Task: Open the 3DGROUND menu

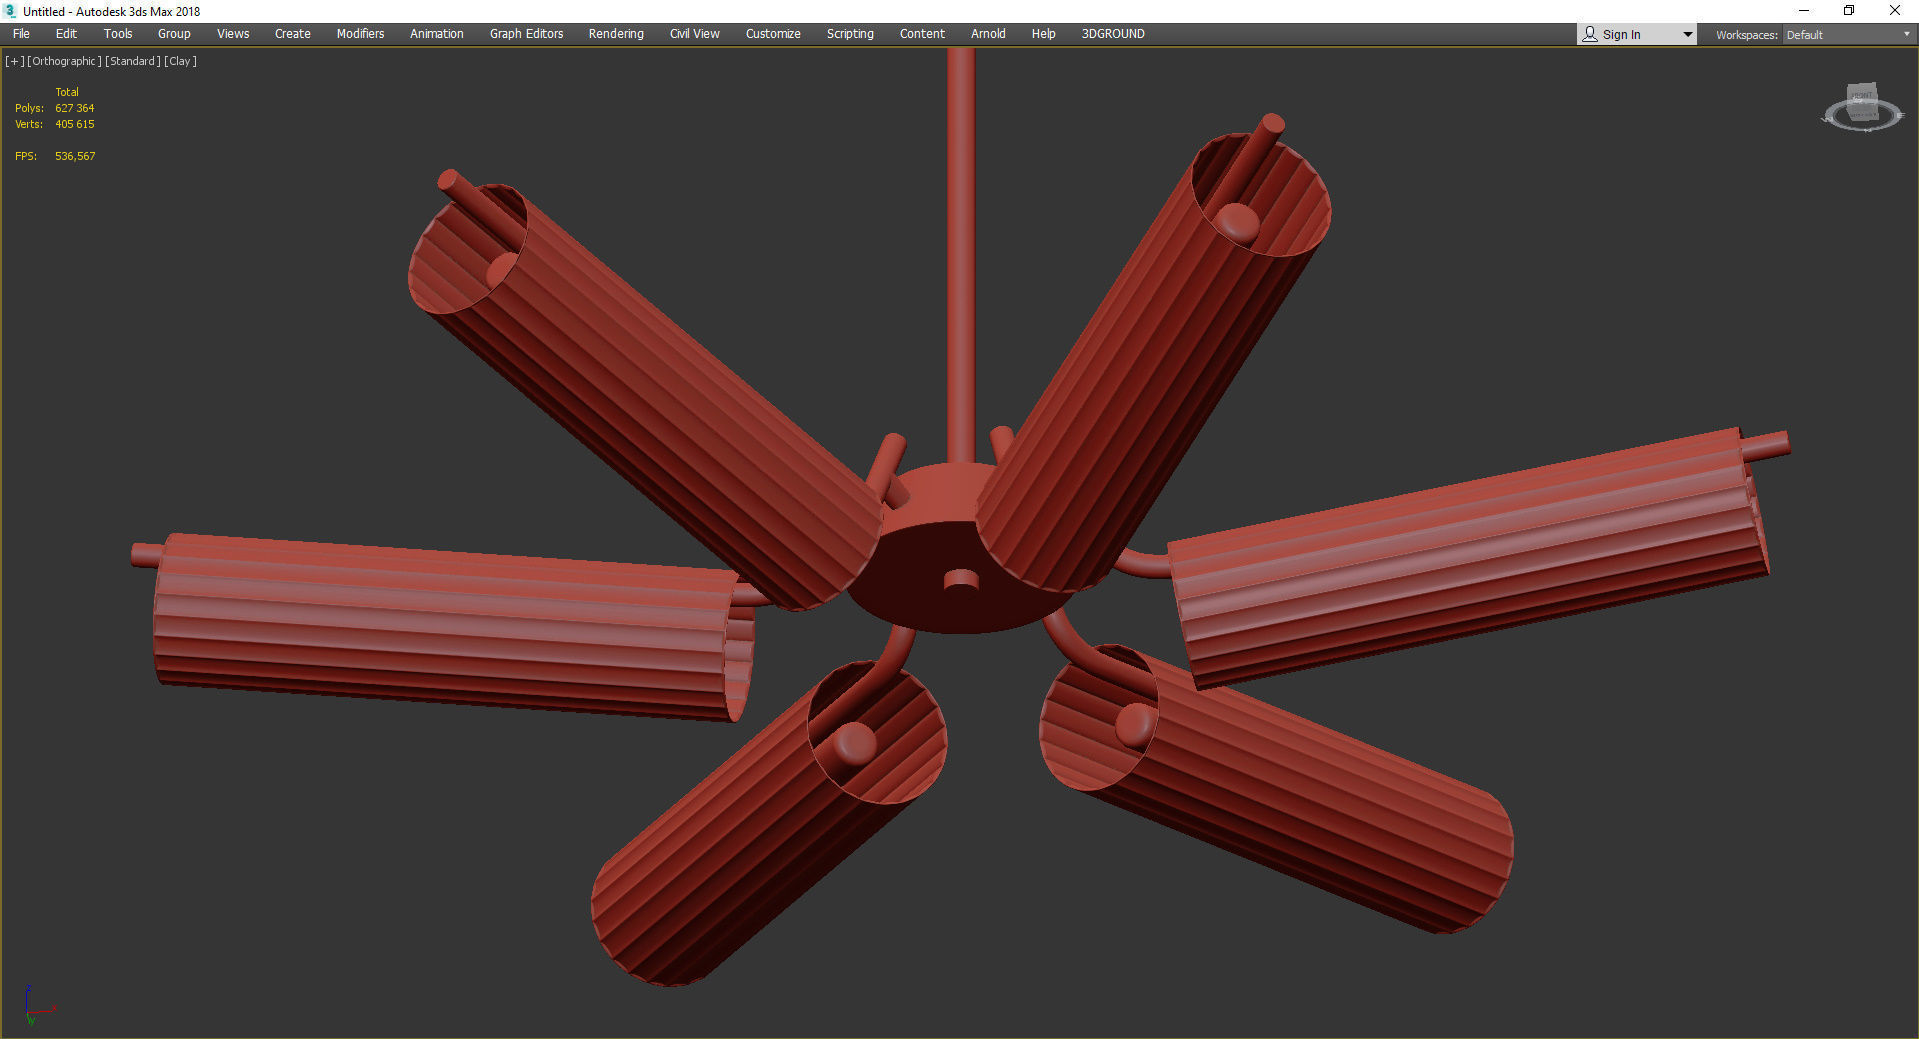Action: pos(1113,34)
